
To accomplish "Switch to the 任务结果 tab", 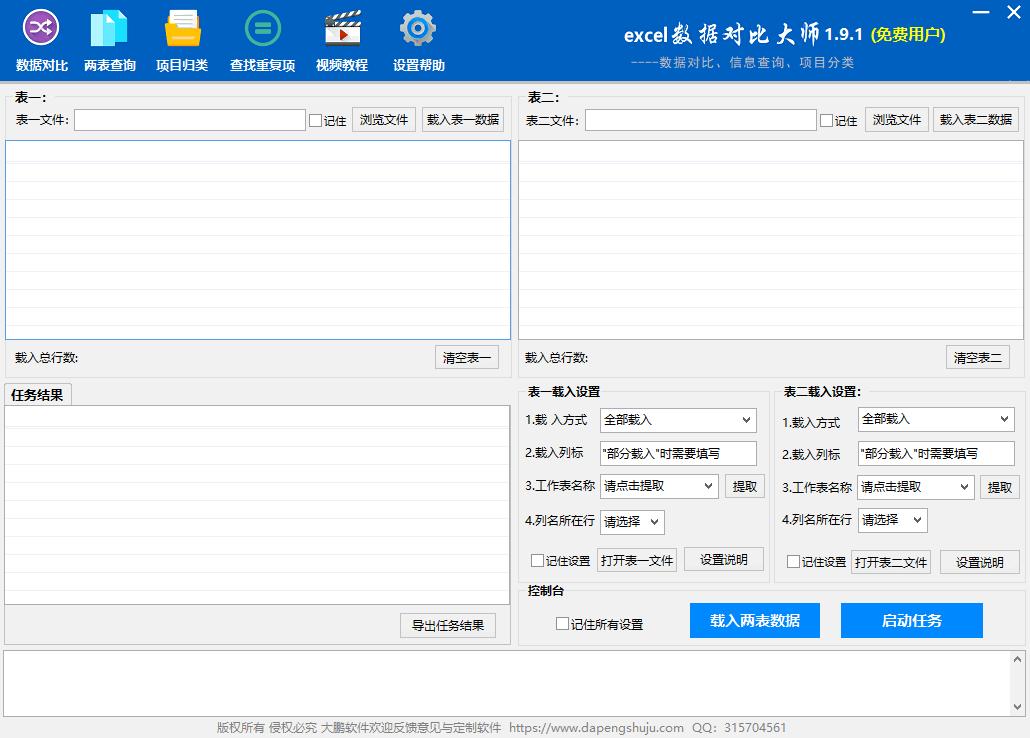I will point(37,395).
